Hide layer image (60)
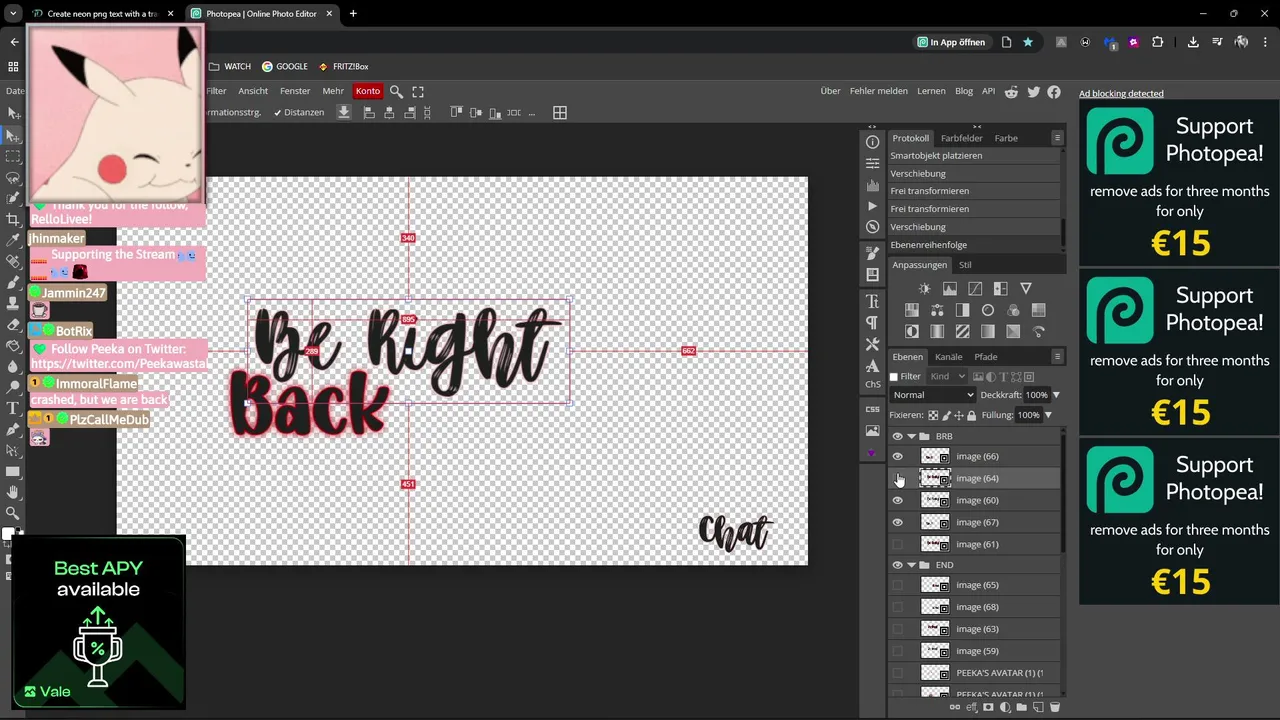Image resolution: width=1280 pixels, height=720 pixels. click(x=897, y=500)
